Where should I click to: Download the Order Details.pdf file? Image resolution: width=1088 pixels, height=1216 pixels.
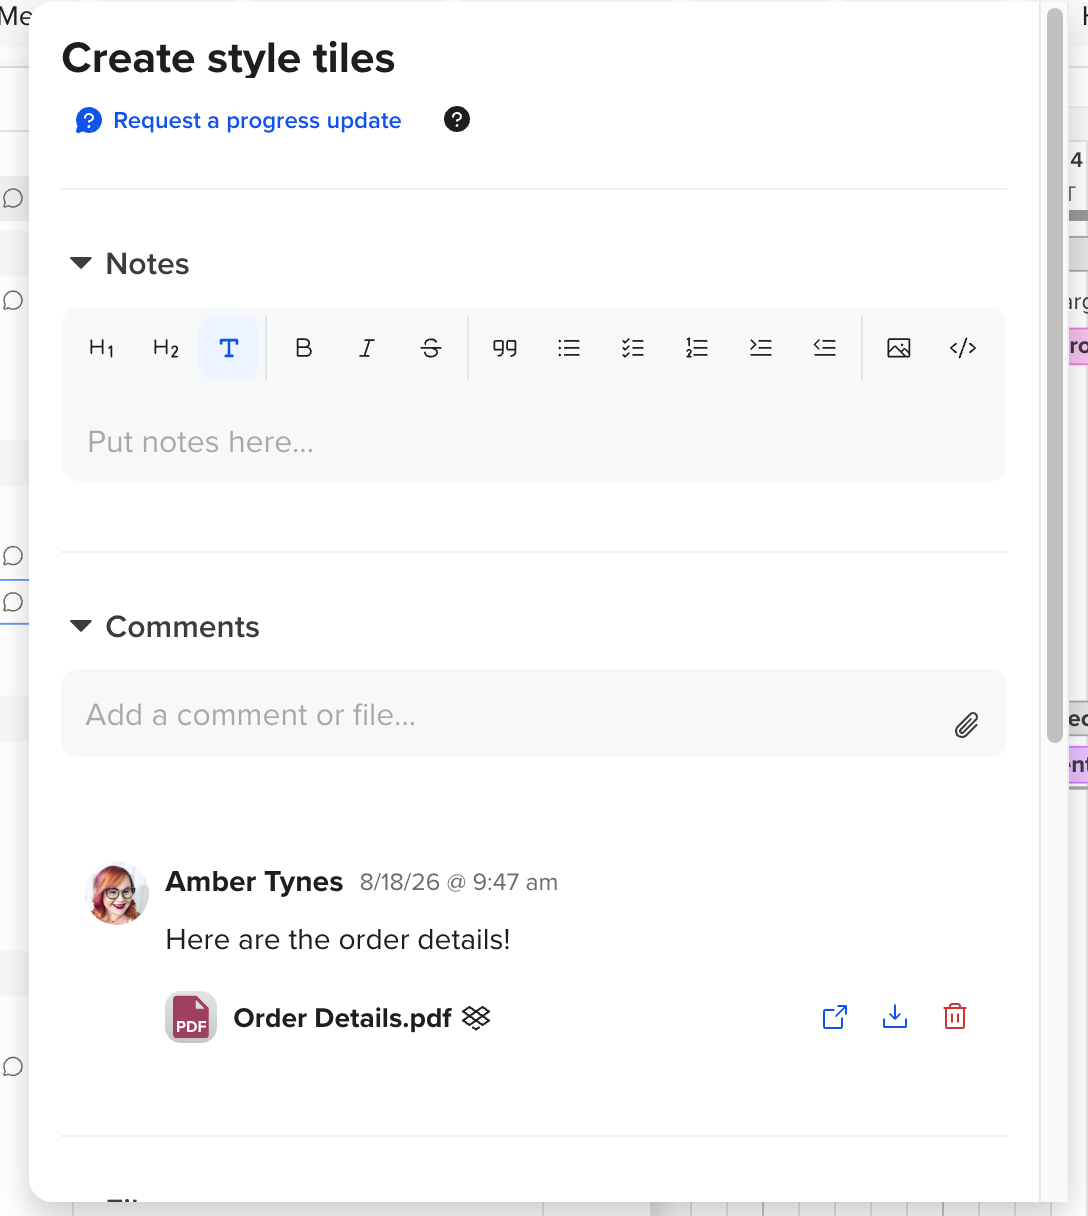[x=895, y=1017]
